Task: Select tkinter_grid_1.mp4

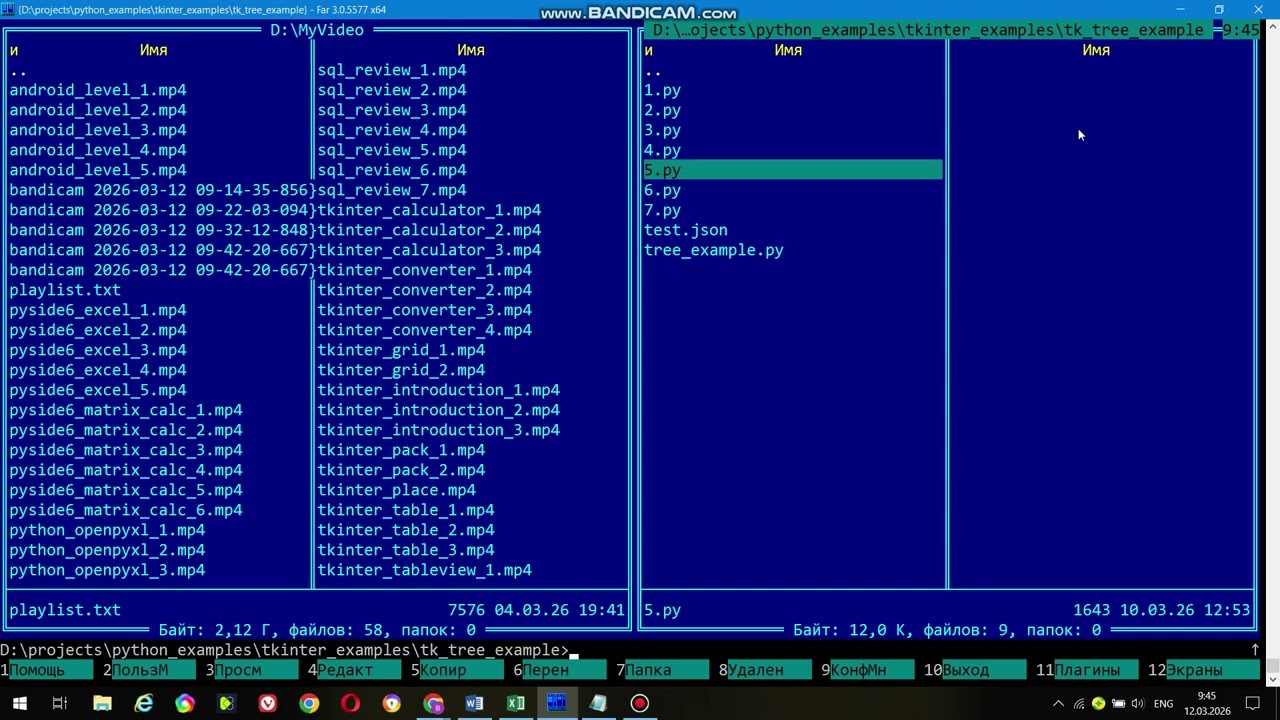Action: (x=401, y=350)
